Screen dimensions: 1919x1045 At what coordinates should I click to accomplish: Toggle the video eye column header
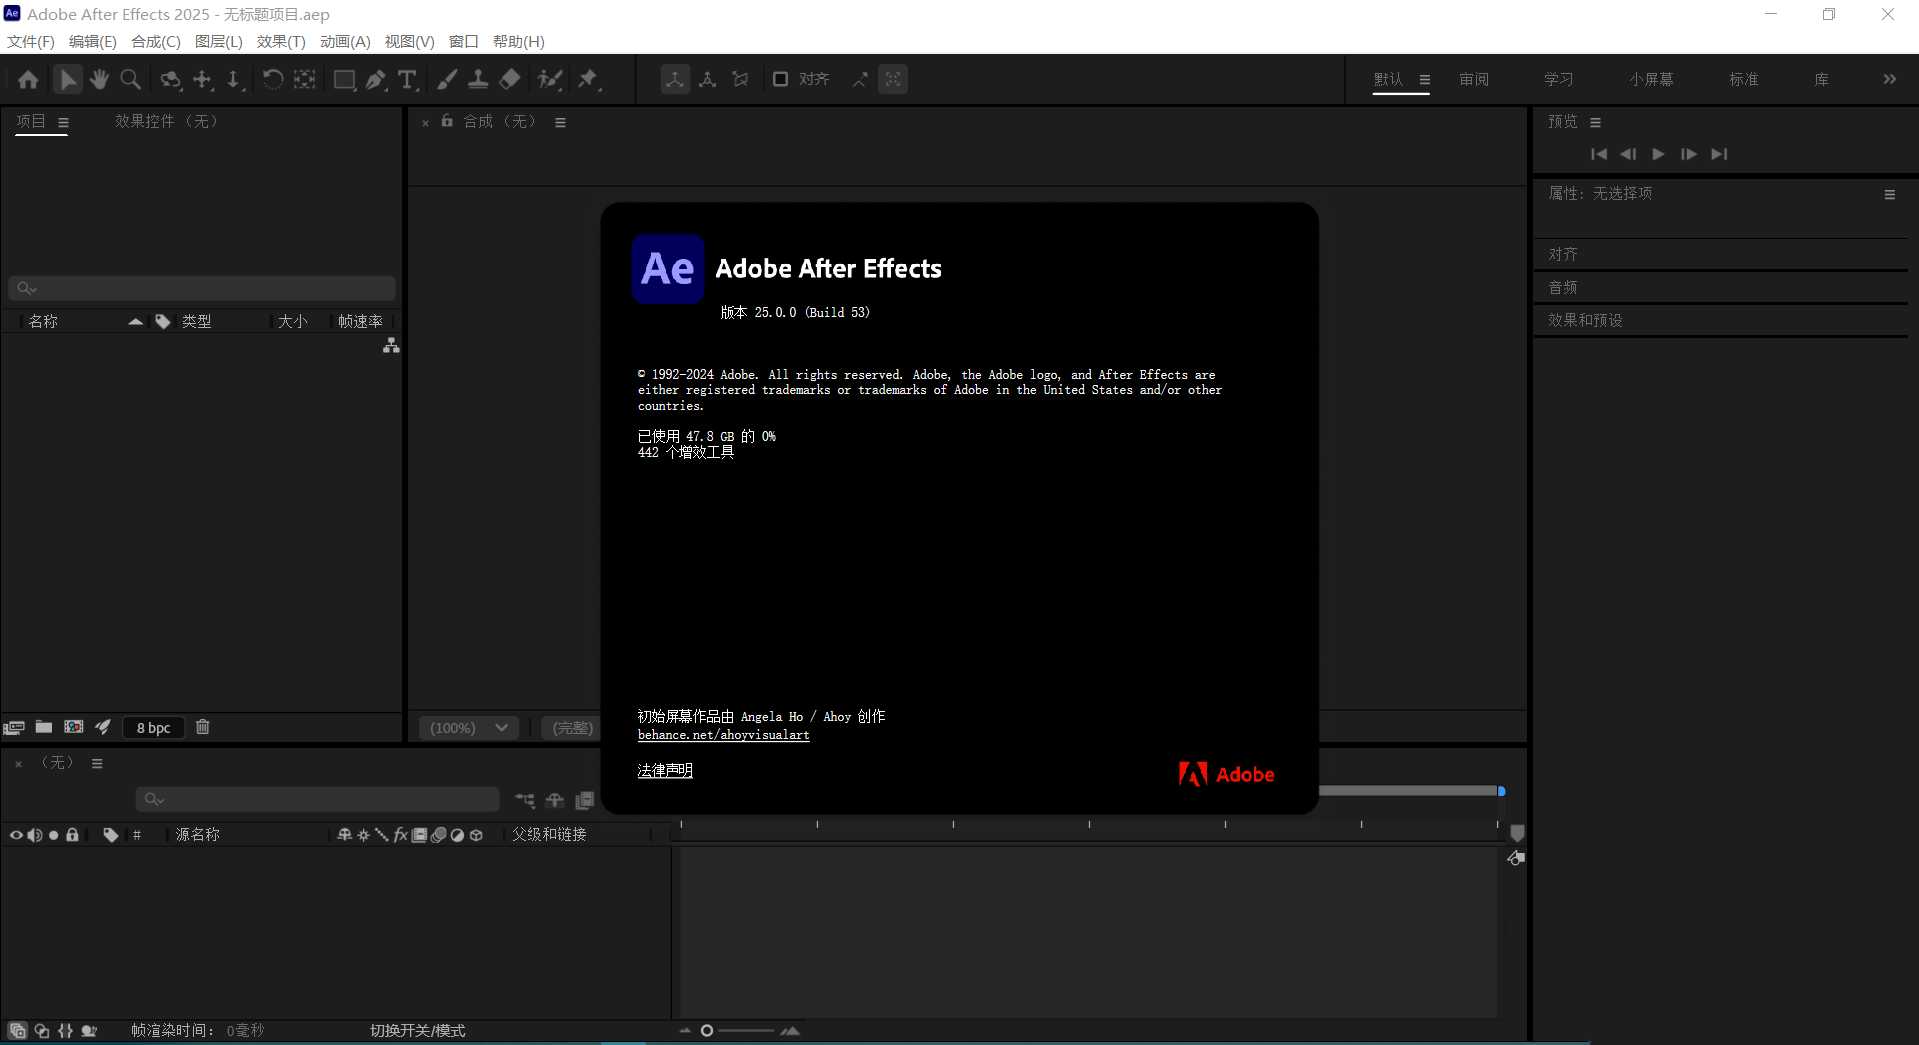coord(16,835)
